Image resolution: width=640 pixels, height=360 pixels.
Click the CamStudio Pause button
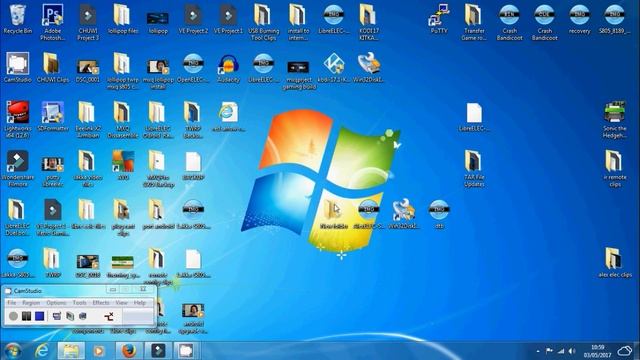click(x=26, y=316)
